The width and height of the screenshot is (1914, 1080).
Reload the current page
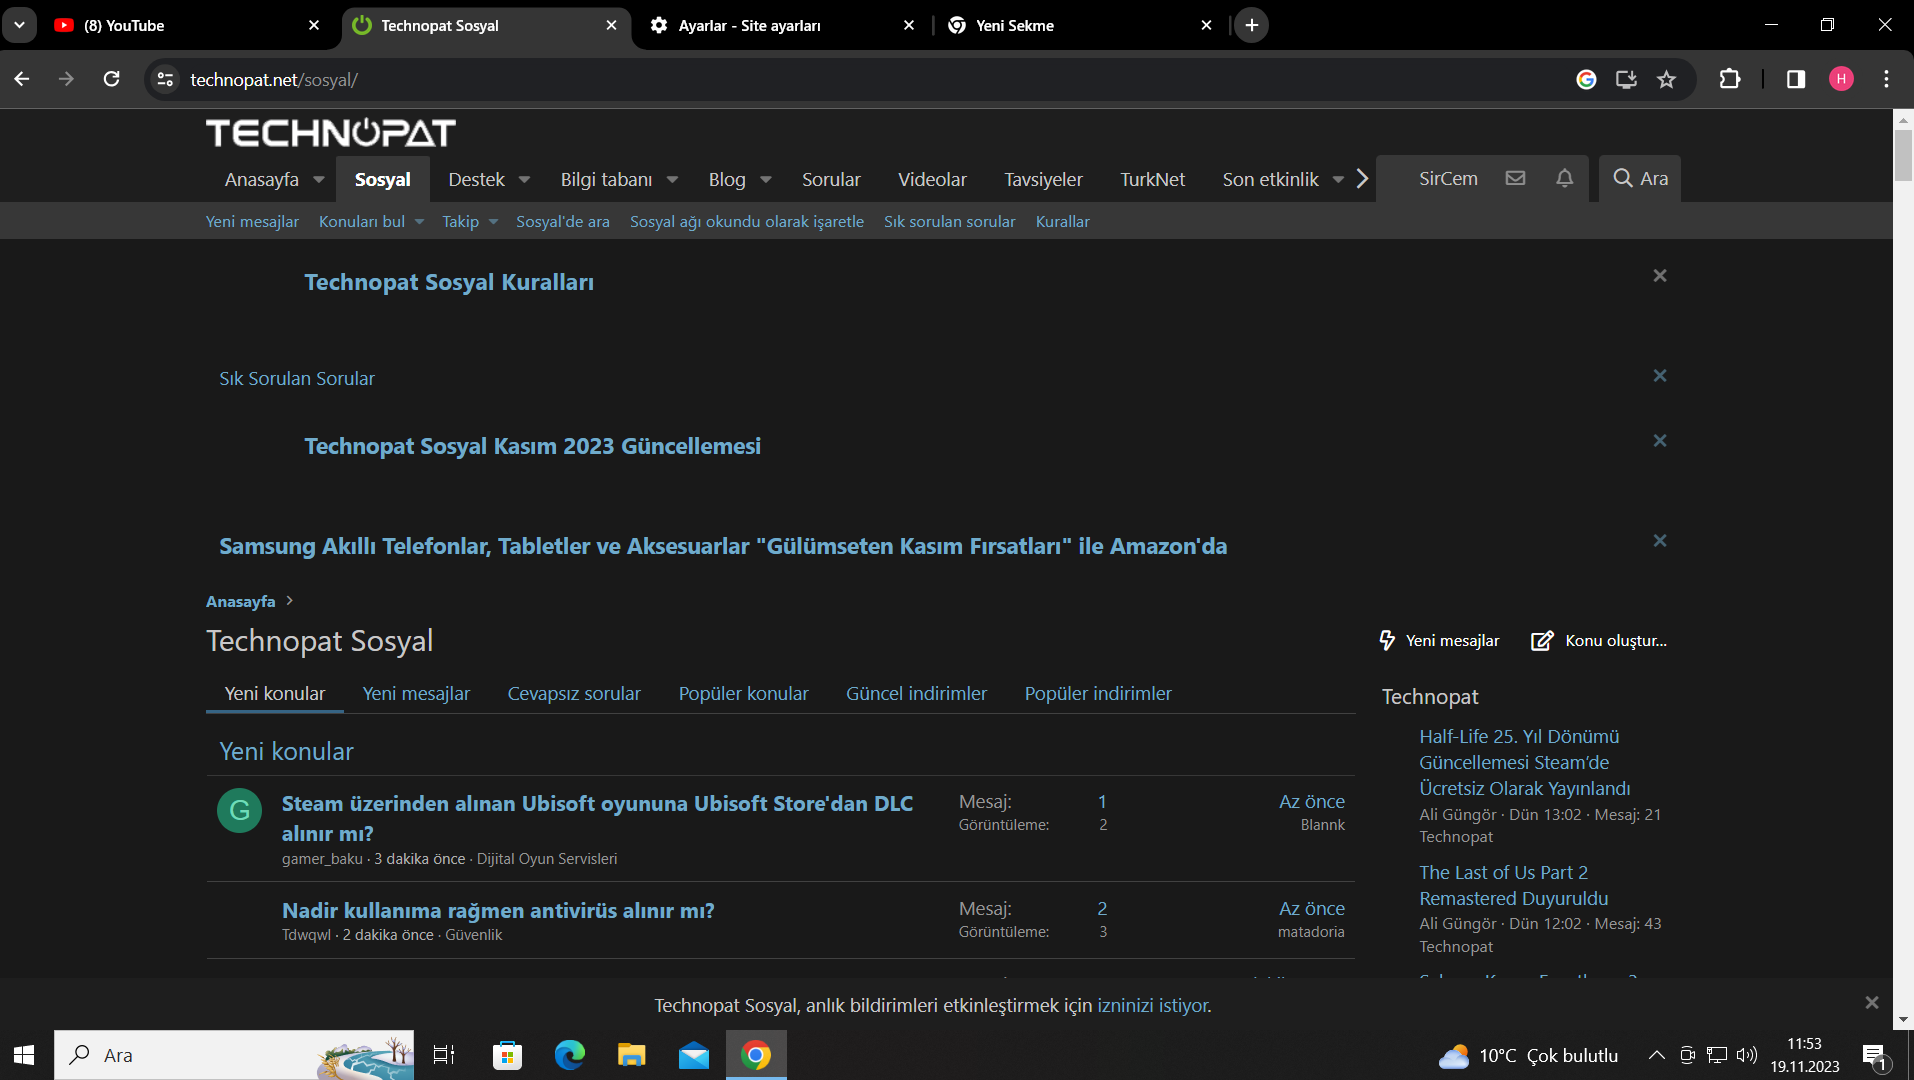[112, 79]
